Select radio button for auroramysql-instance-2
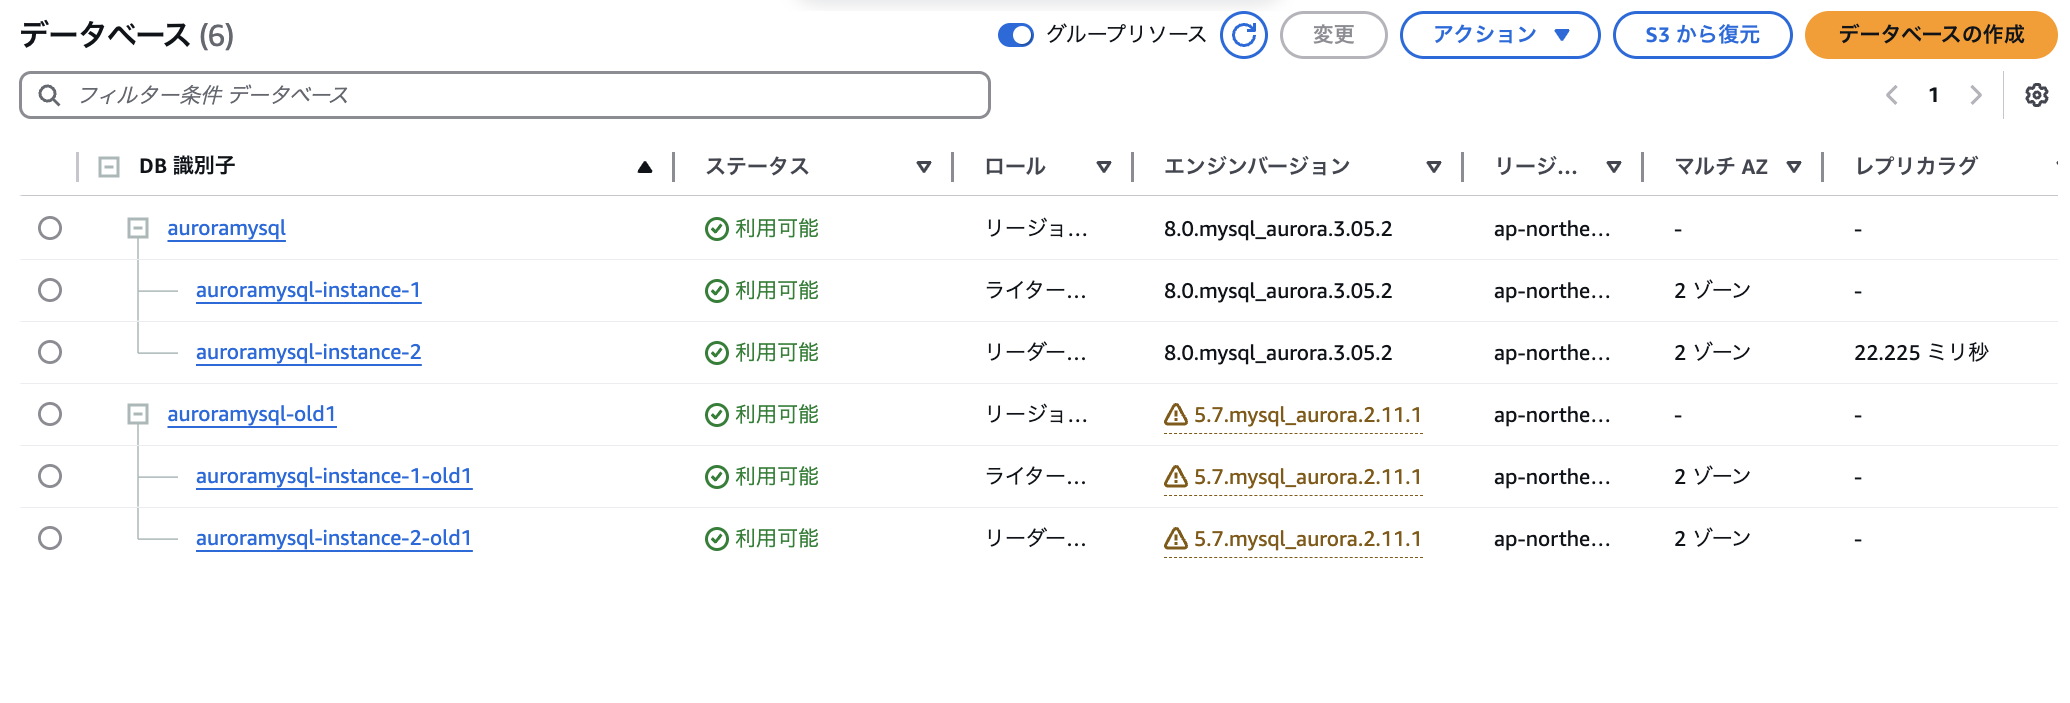 (50, 352)
